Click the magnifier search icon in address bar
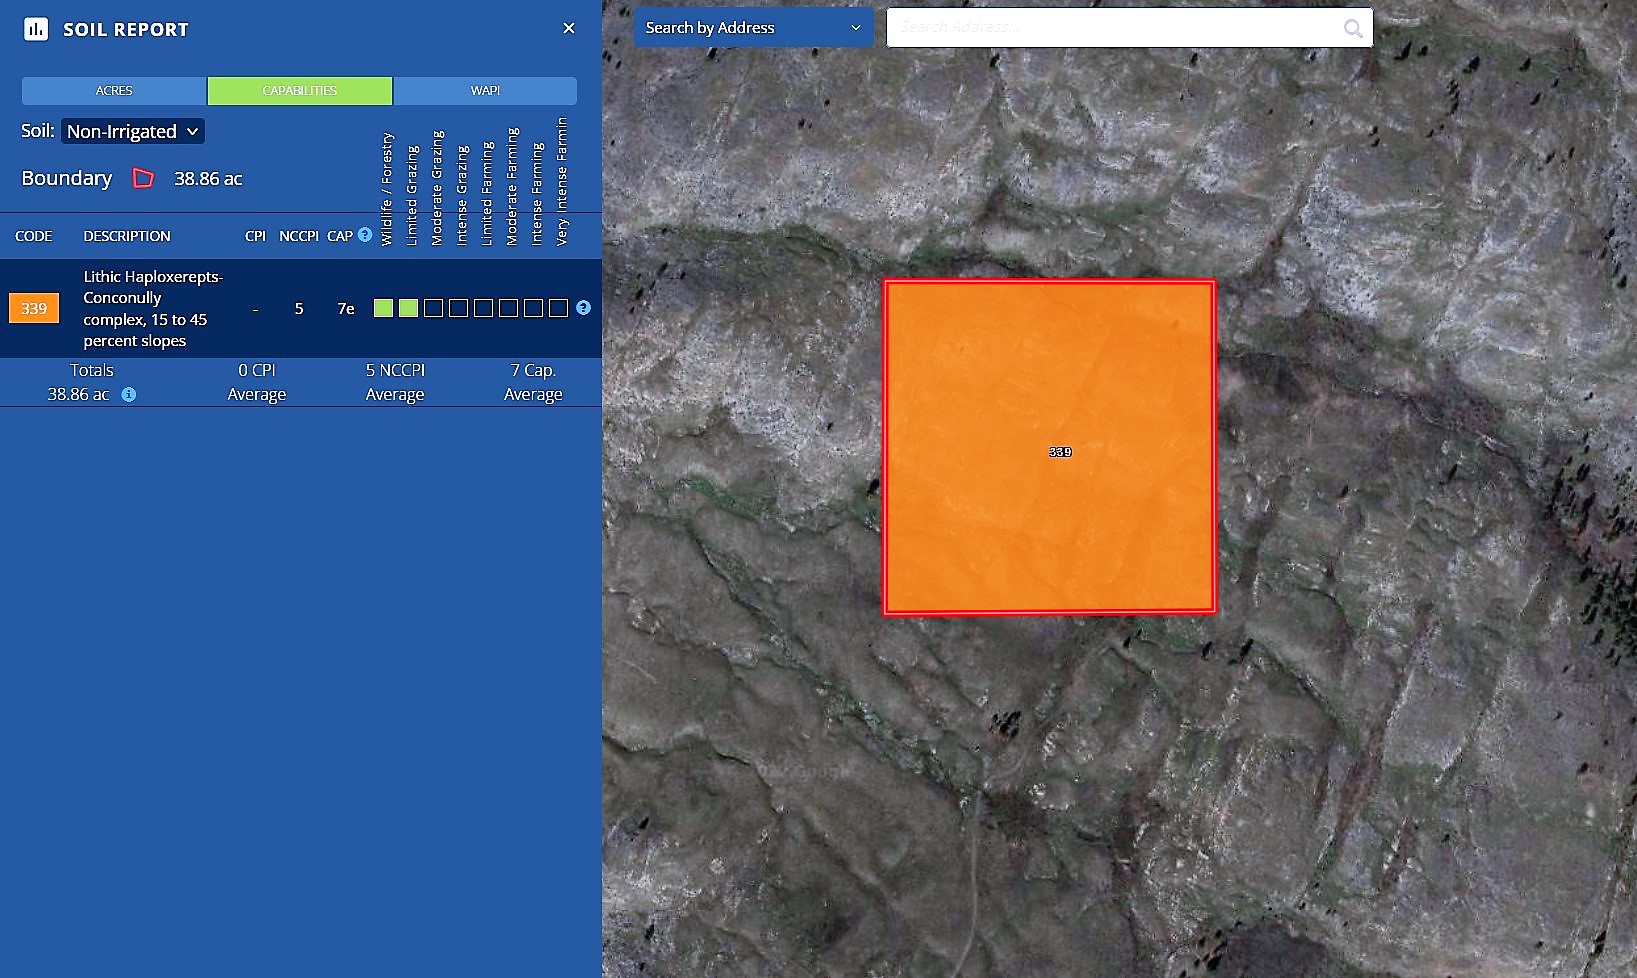The width and height of the screenshot is (1637, 978). coord(1352,28)
